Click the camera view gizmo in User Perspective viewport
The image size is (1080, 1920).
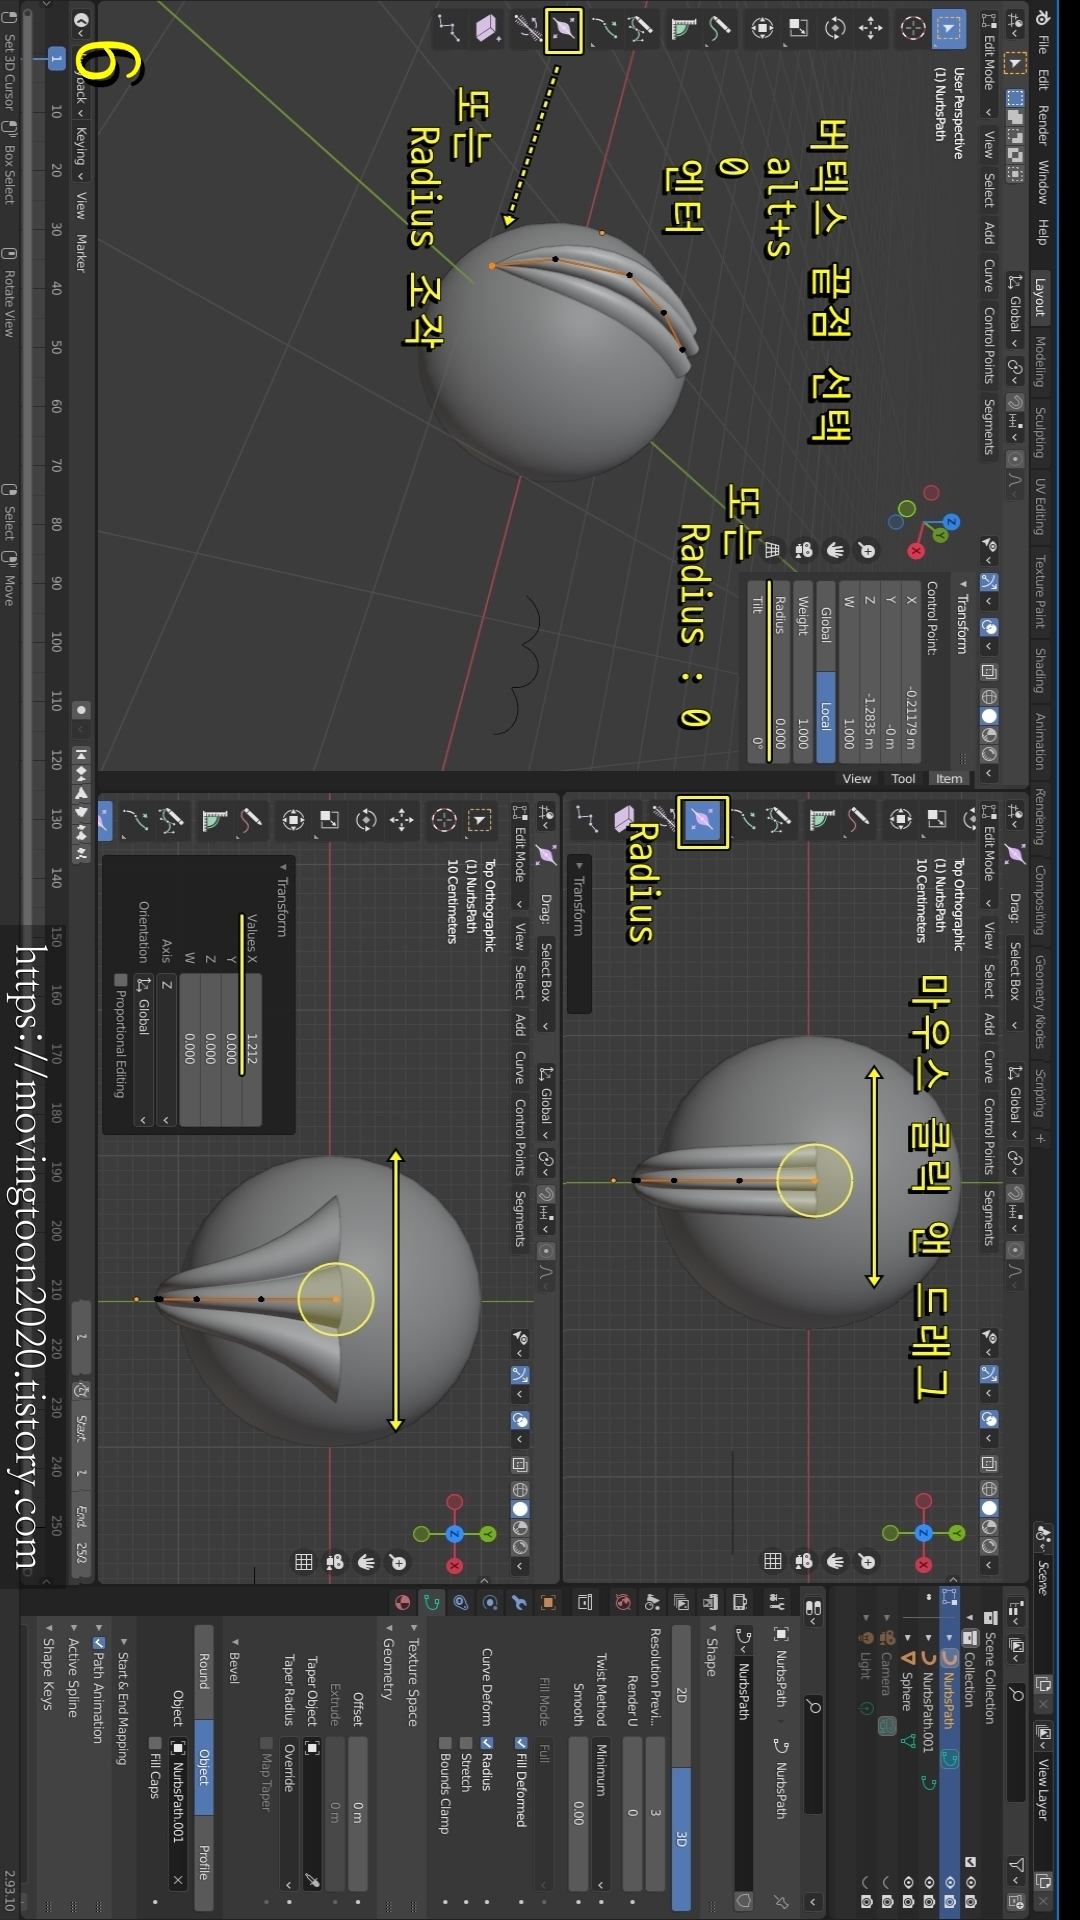pyautogui.click(x=803, y=550)
